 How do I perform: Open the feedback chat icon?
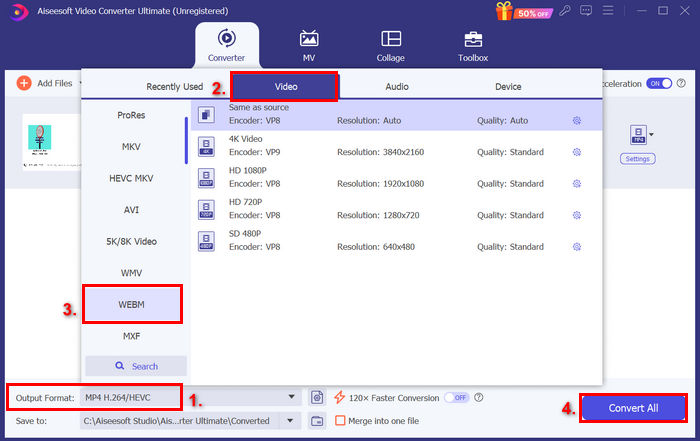coord(586,10)
